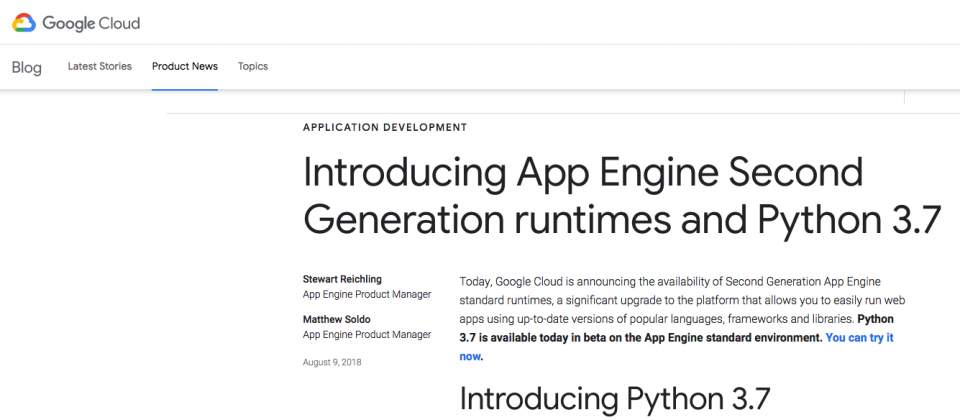Click the Application Development category label
Screen dimensions: 960x420
coord(384,127)
